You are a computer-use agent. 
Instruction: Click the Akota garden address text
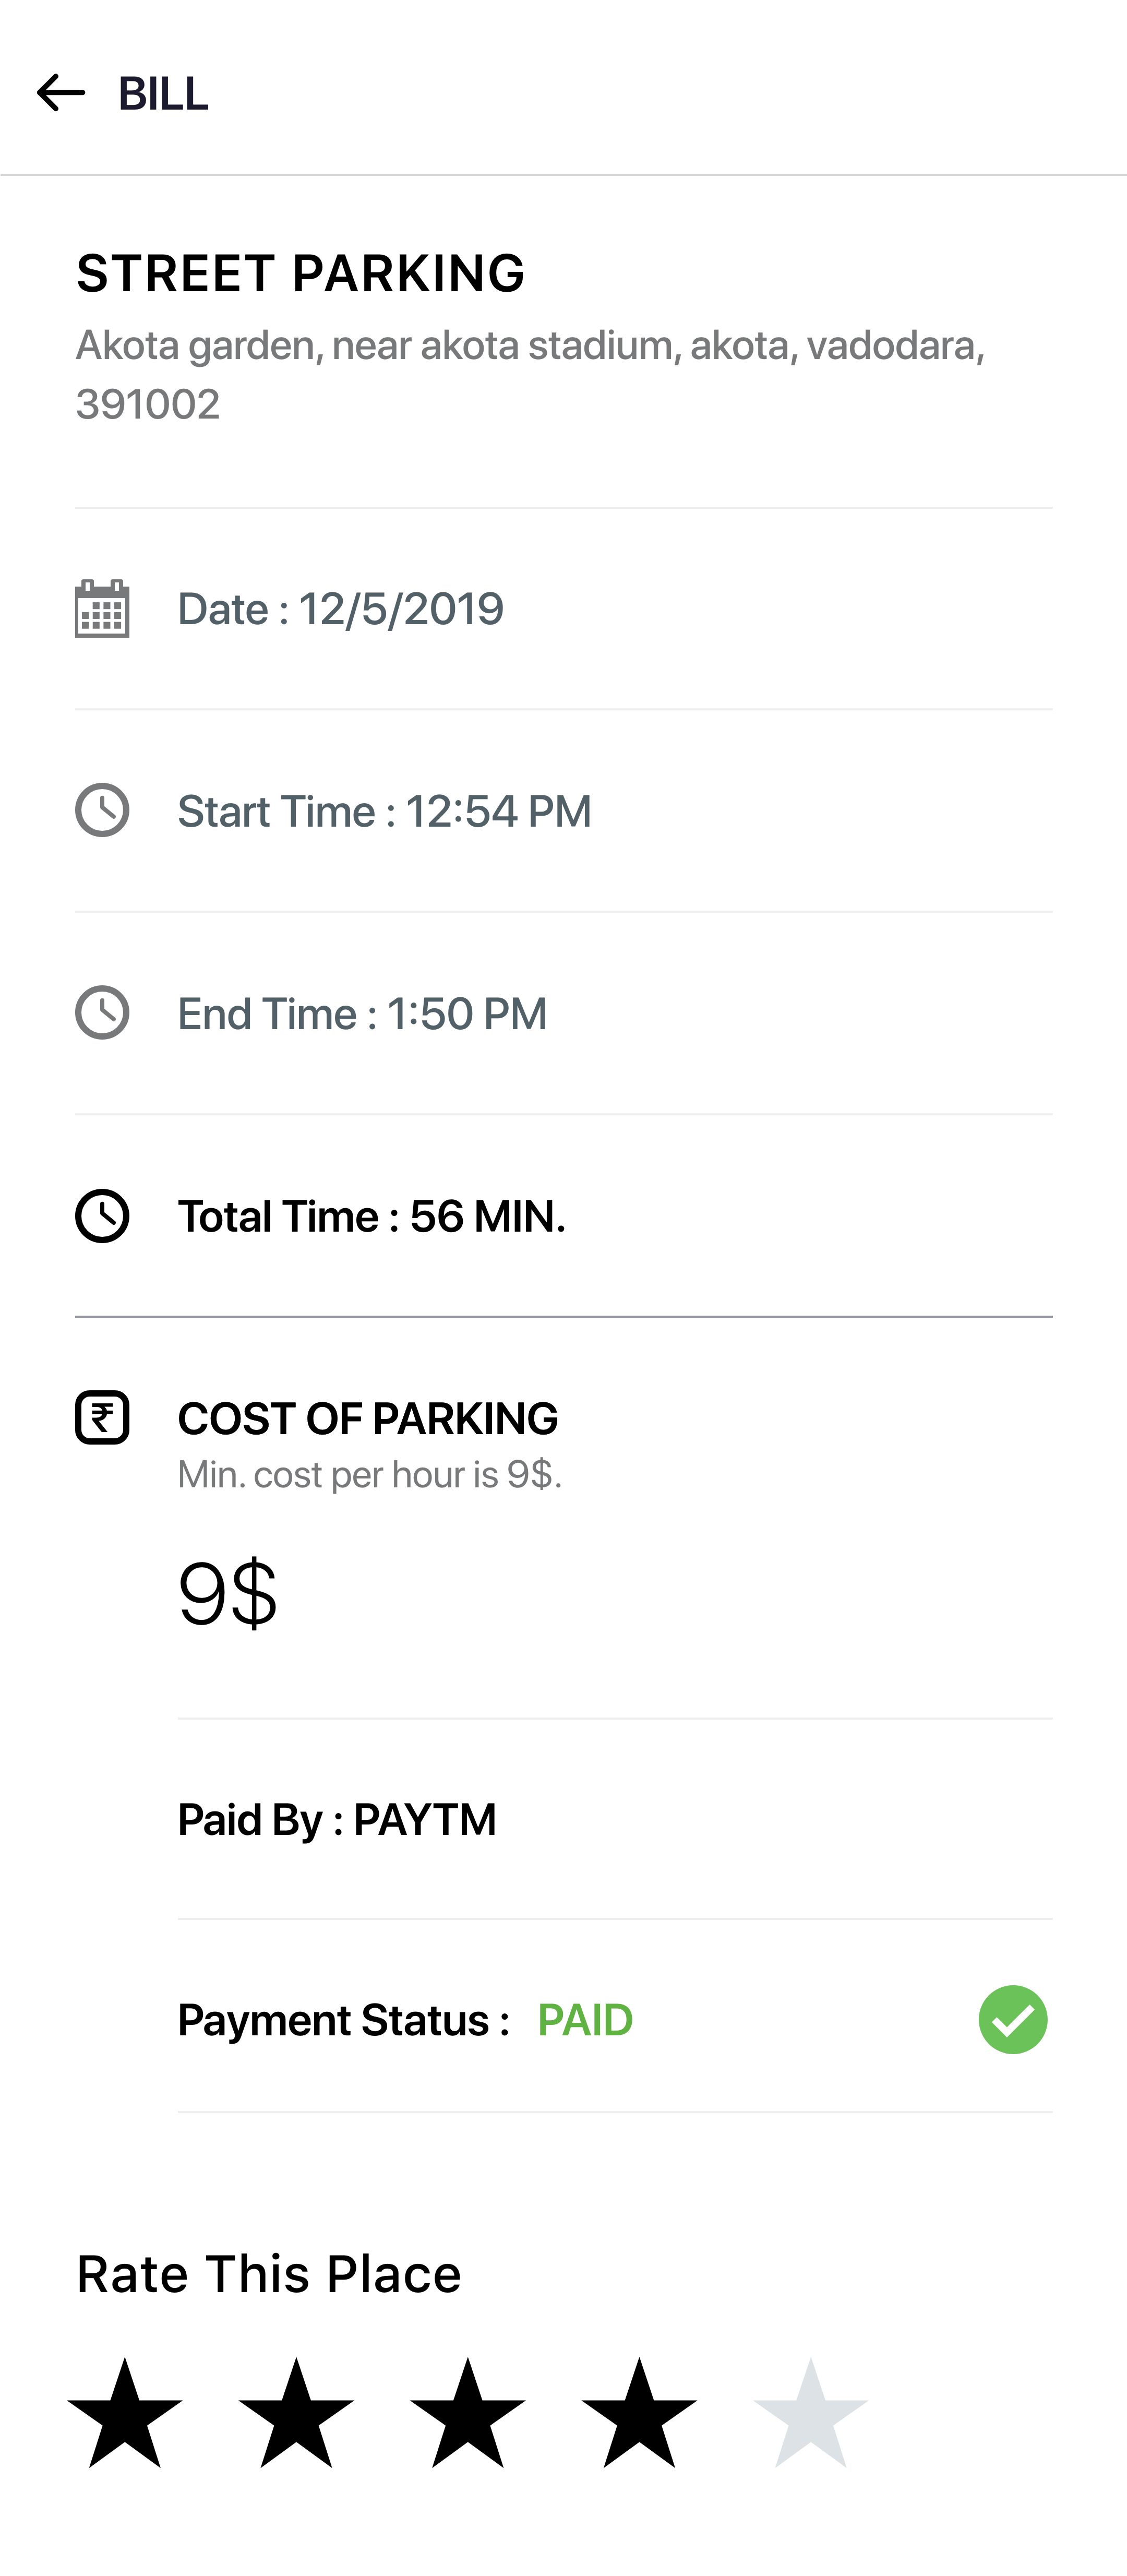[x=530, y=374]
